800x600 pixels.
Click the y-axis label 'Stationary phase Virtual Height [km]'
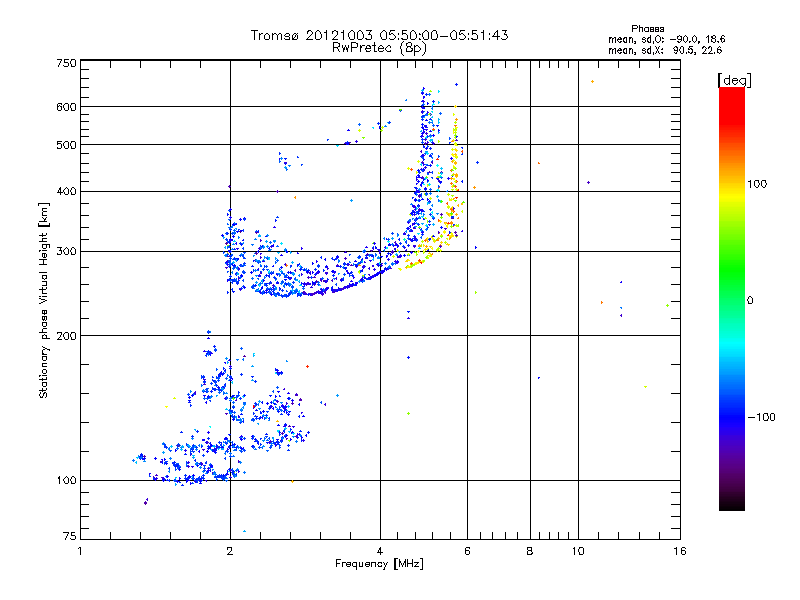pos(43,300)
